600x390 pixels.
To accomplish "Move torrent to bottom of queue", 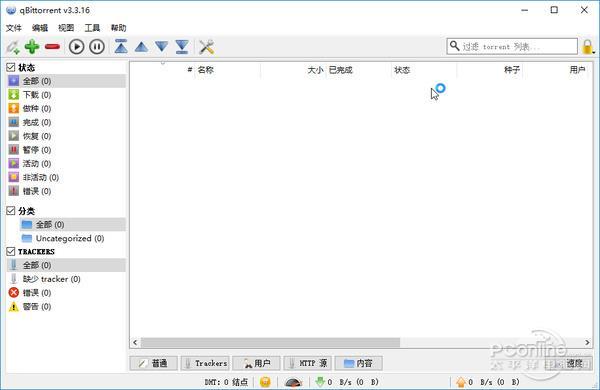I will [182, 47].
